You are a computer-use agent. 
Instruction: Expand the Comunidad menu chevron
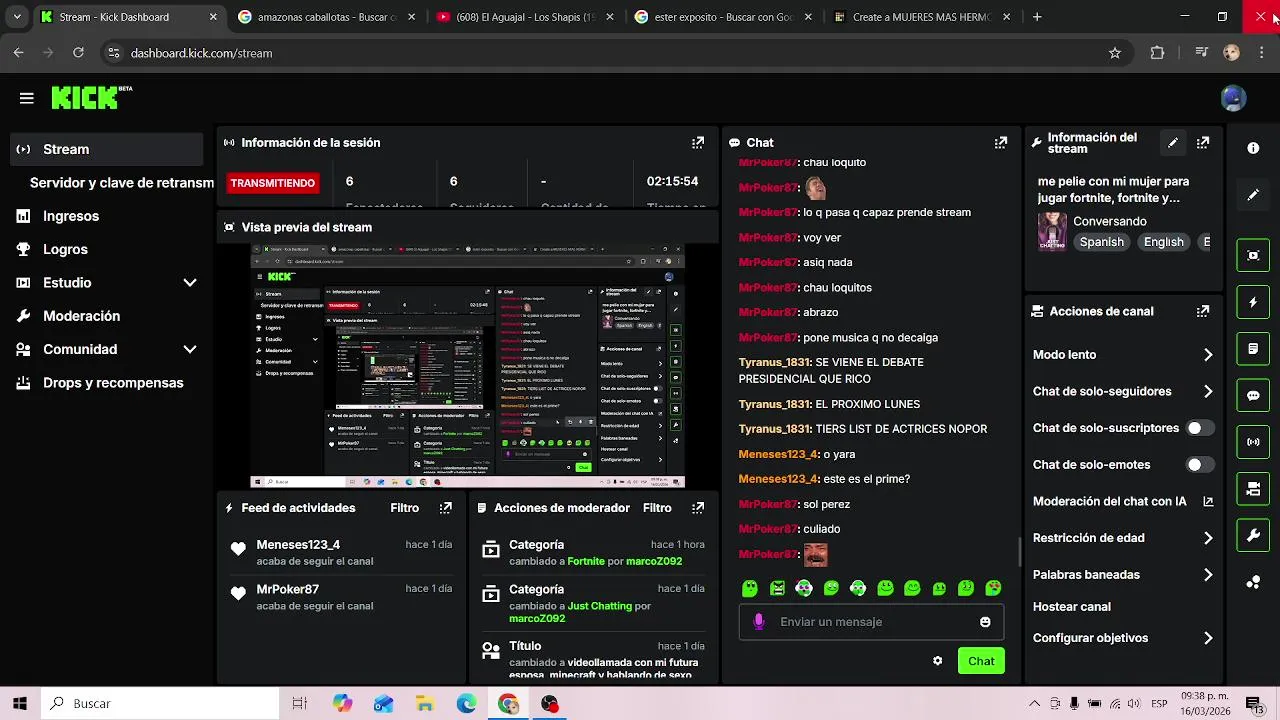(190, 350)
